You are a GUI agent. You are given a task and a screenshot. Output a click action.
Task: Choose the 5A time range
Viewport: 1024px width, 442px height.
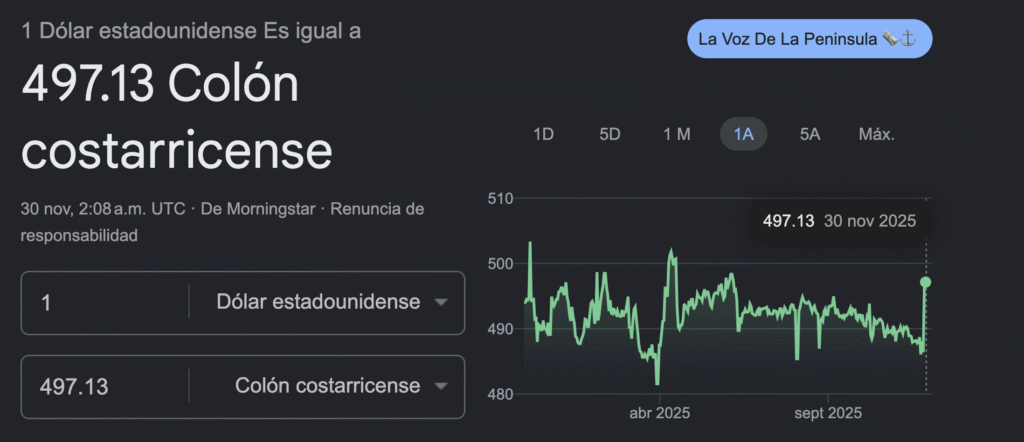click(x=810, y=134)
